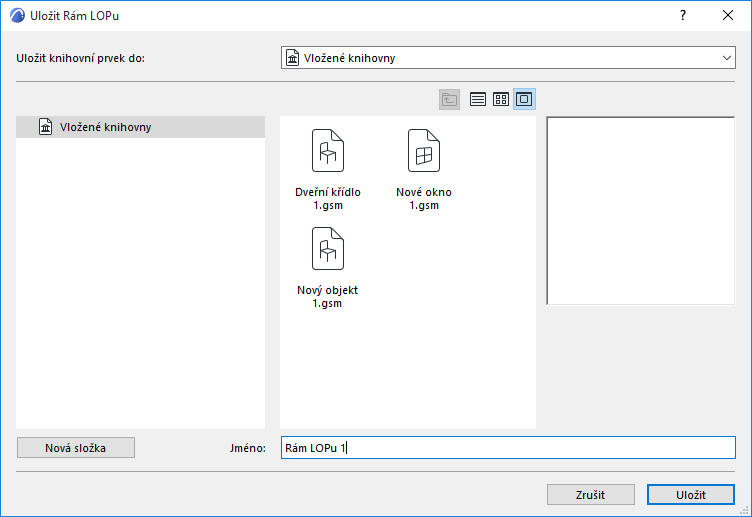
Task: Click the Uložit button
Action: [x=691, y=494]
